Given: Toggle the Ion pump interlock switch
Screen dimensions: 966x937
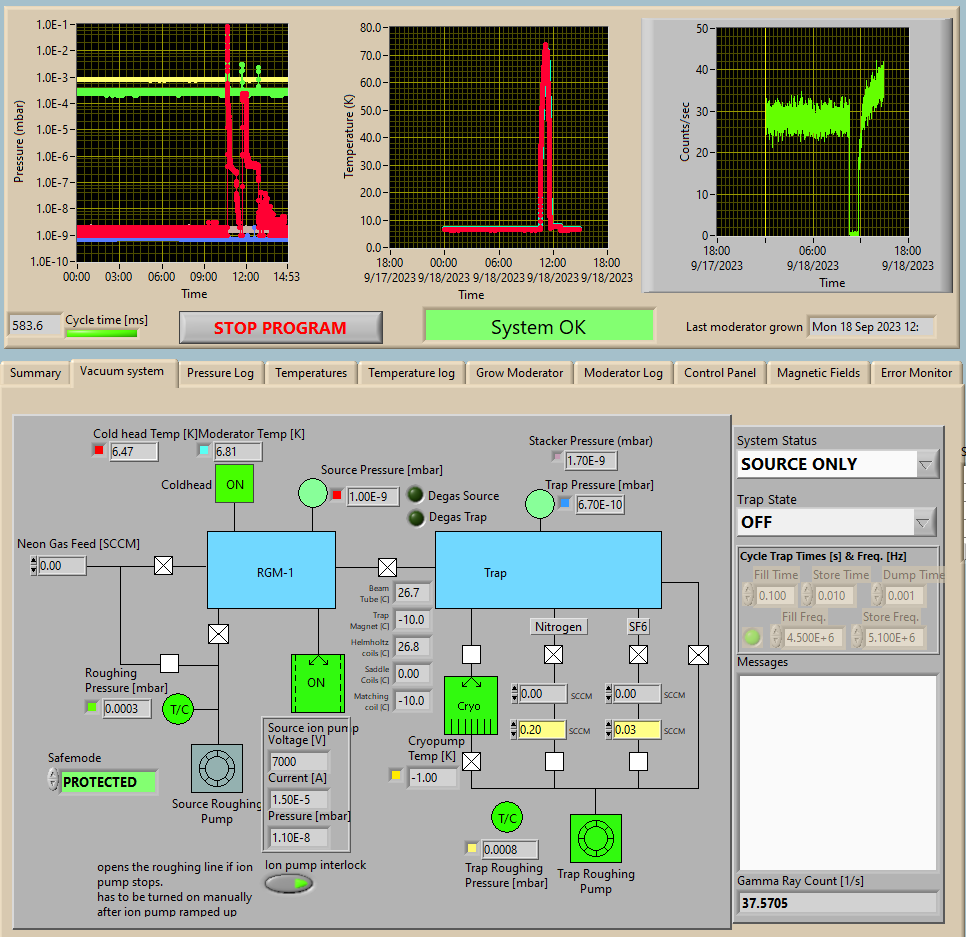Looking at the screenshot, I should coord(289,884).
